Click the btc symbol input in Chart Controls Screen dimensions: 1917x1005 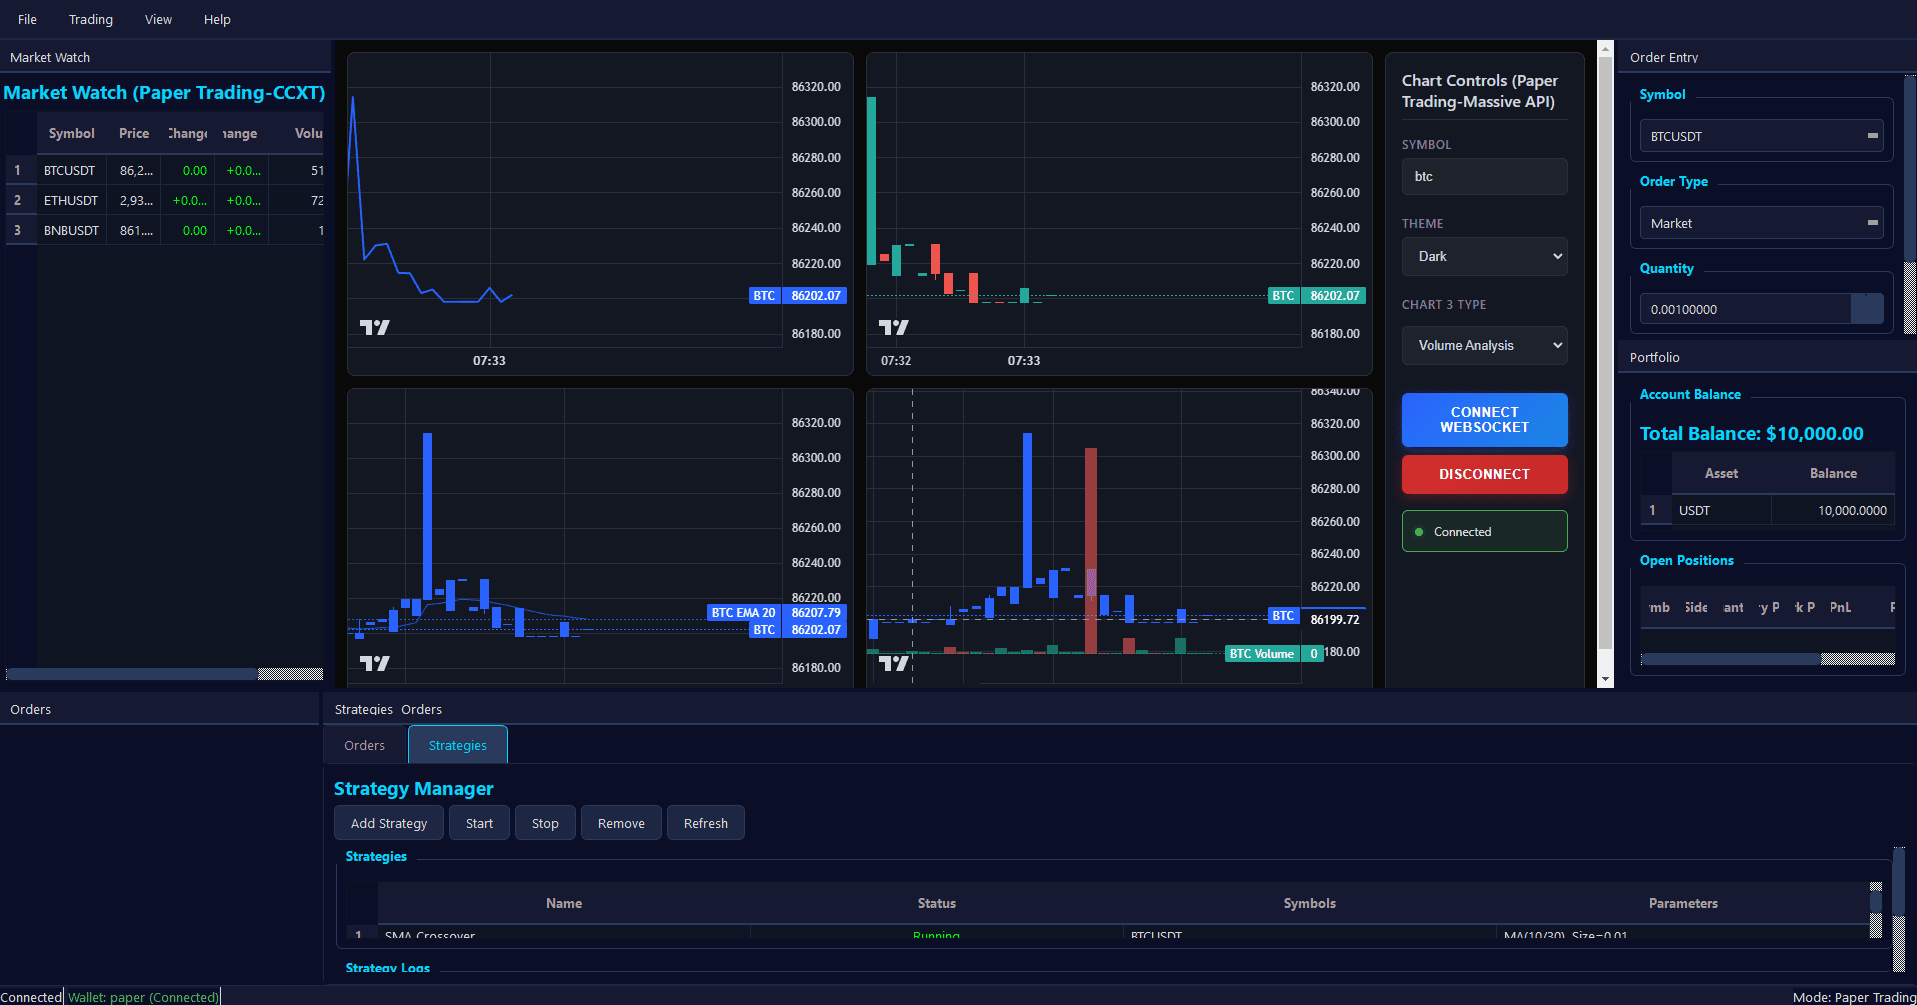[x=1484, y=176]
